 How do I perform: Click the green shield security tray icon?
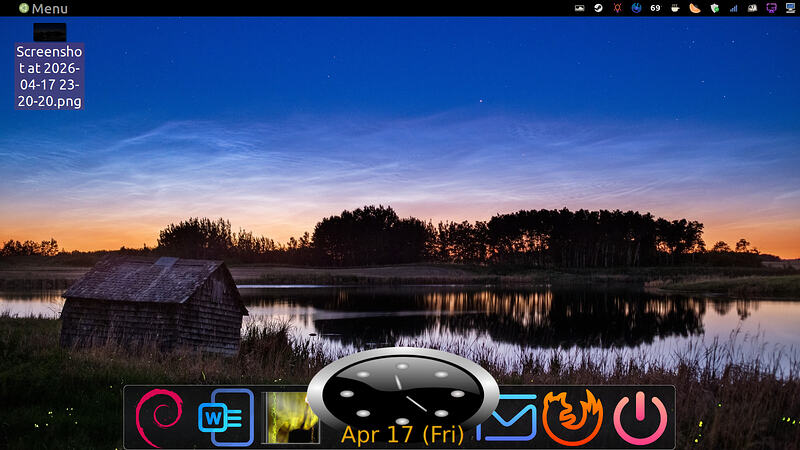pyautogui.click(x=714, y=8)
